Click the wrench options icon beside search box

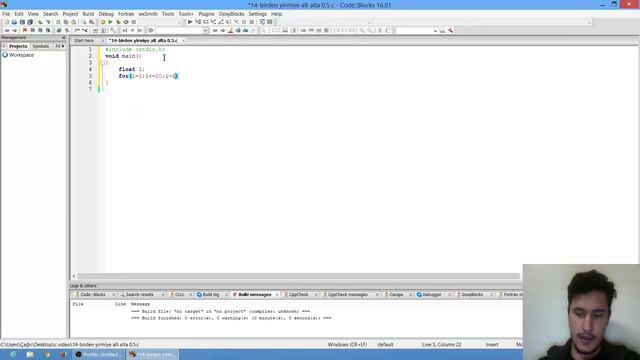pyautogui.click(x=450, y=31)
